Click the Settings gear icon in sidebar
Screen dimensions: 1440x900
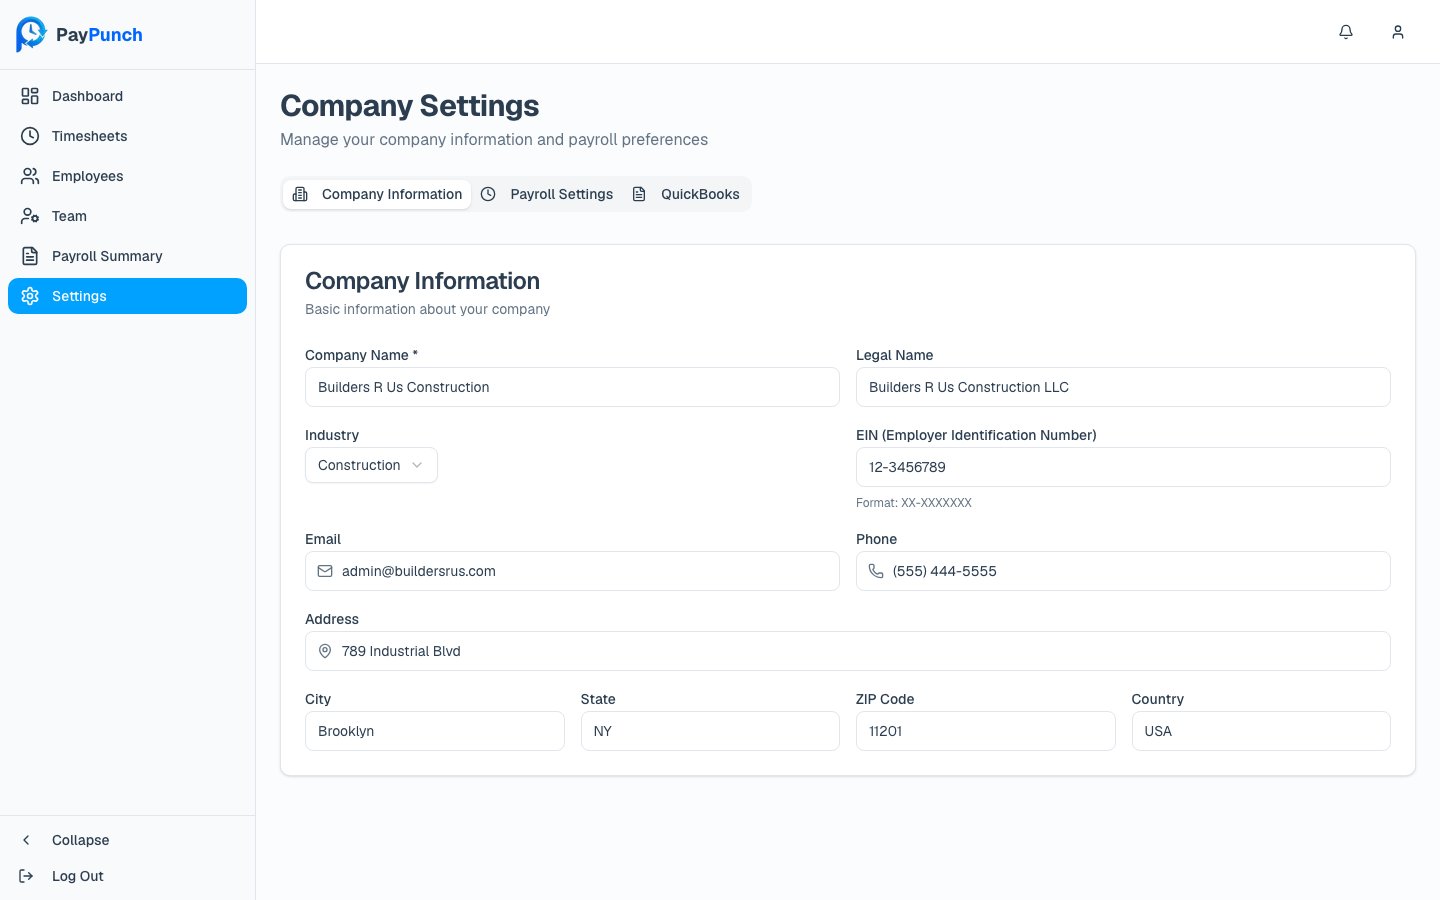[x=30, y=296]
